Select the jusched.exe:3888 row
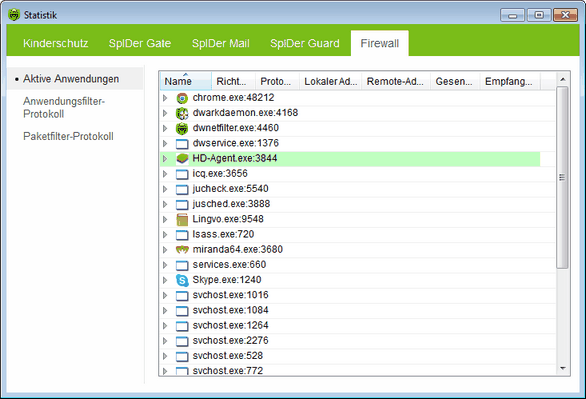This screenshot has width=586, height=399. tap(358, 204)
